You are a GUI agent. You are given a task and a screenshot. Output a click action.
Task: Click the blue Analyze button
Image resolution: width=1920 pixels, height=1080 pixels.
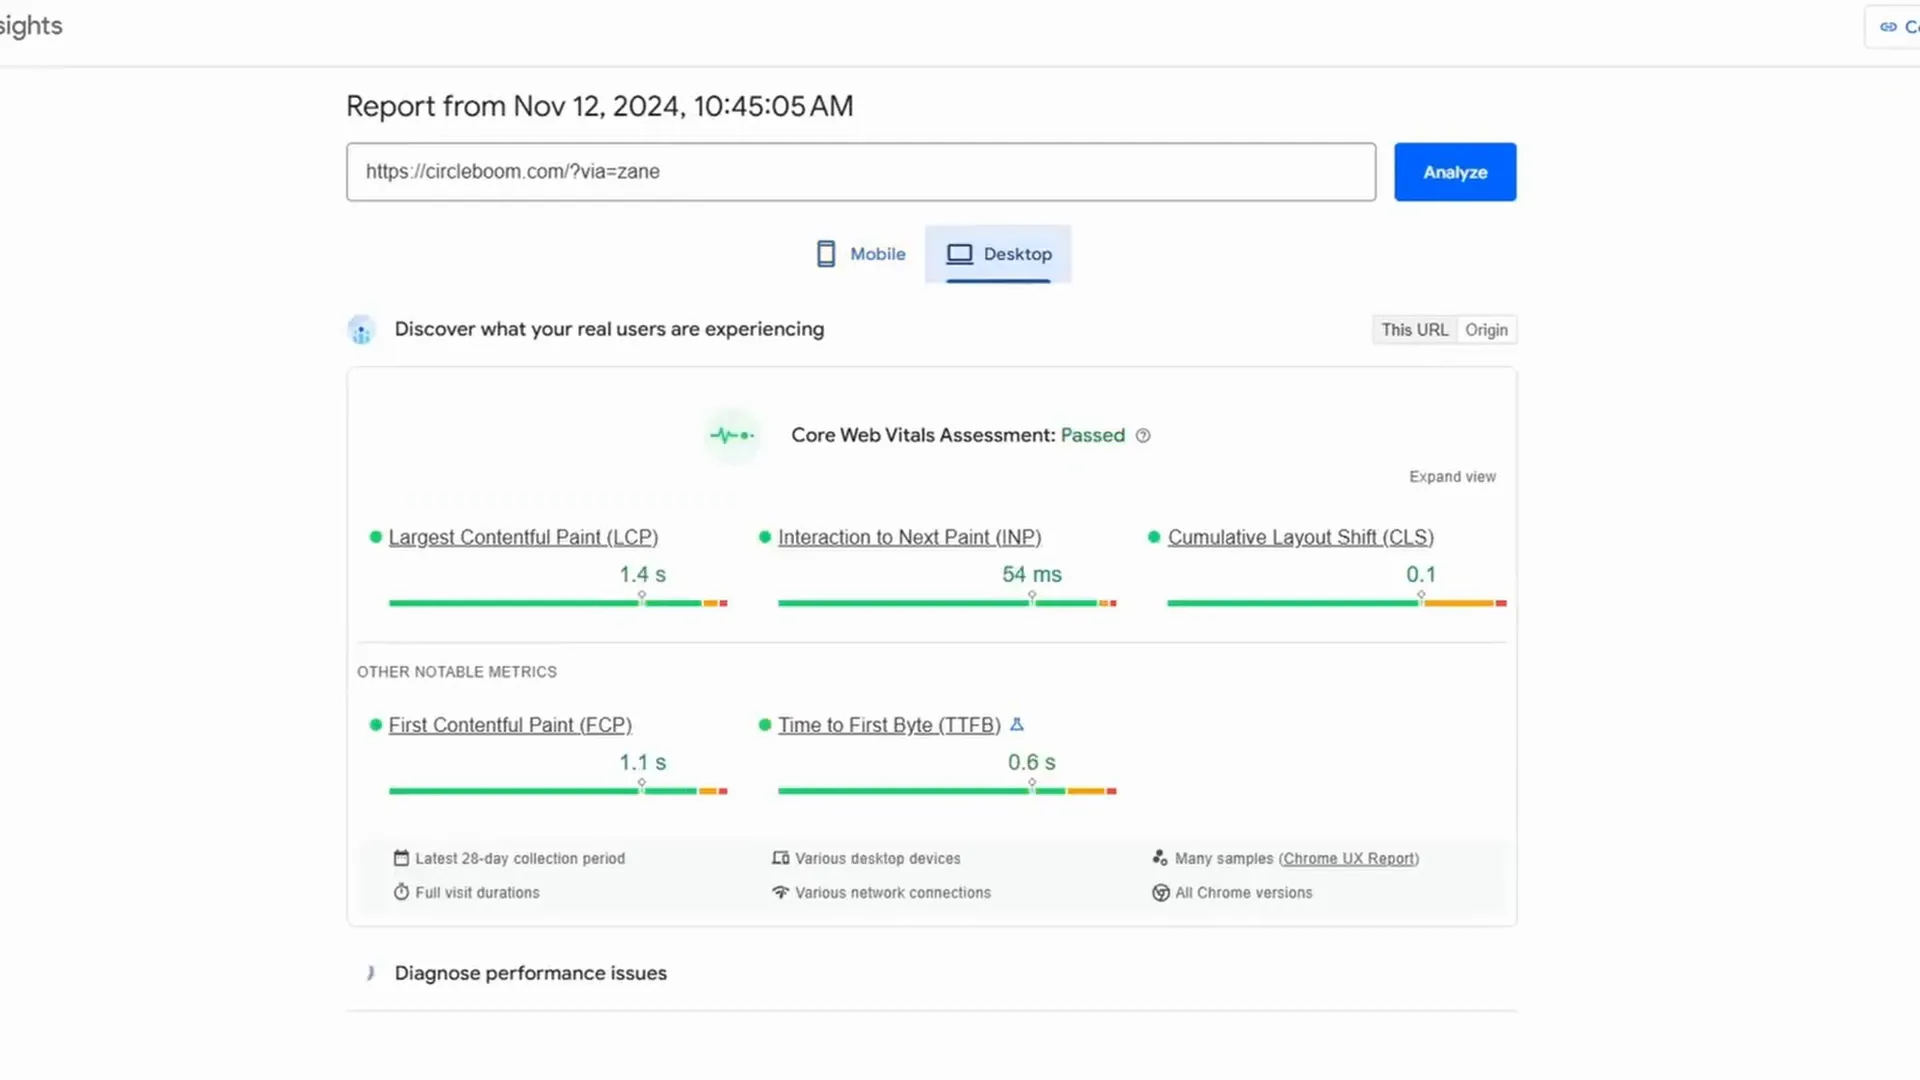[x=1455, y=172]
